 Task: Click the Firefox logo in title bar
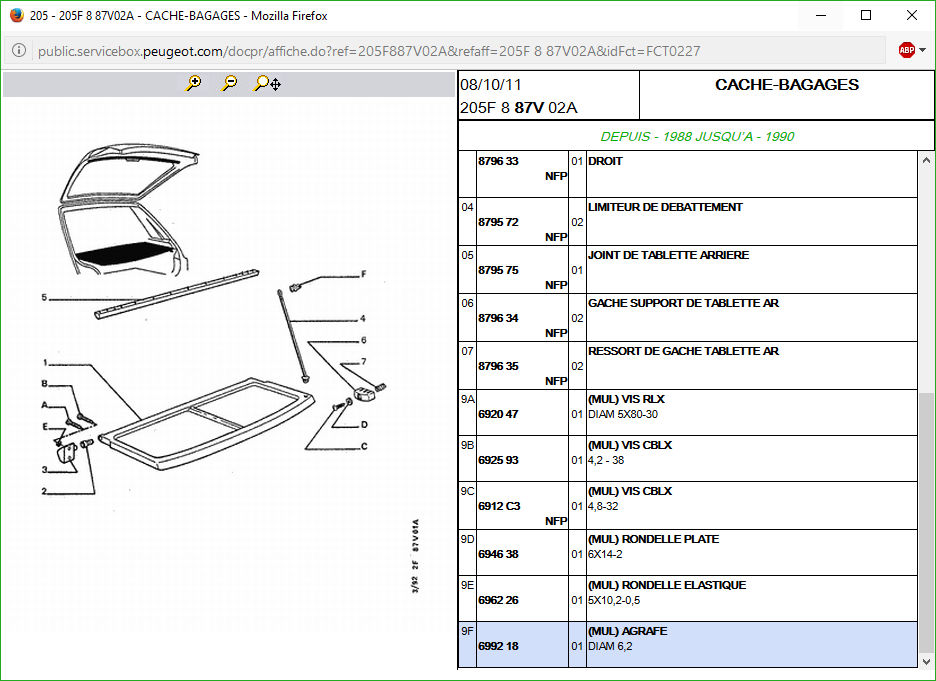pyautogui.click(x=15, y=15)
